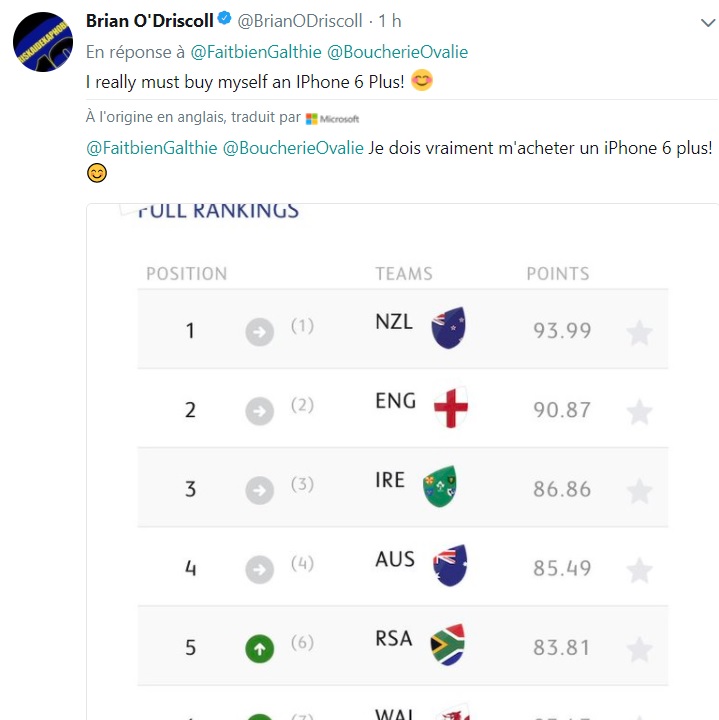Open the @FaitbienGalthie mention in the reply line
The height and width of the screenshot is (720, 719).
[254, 52]
